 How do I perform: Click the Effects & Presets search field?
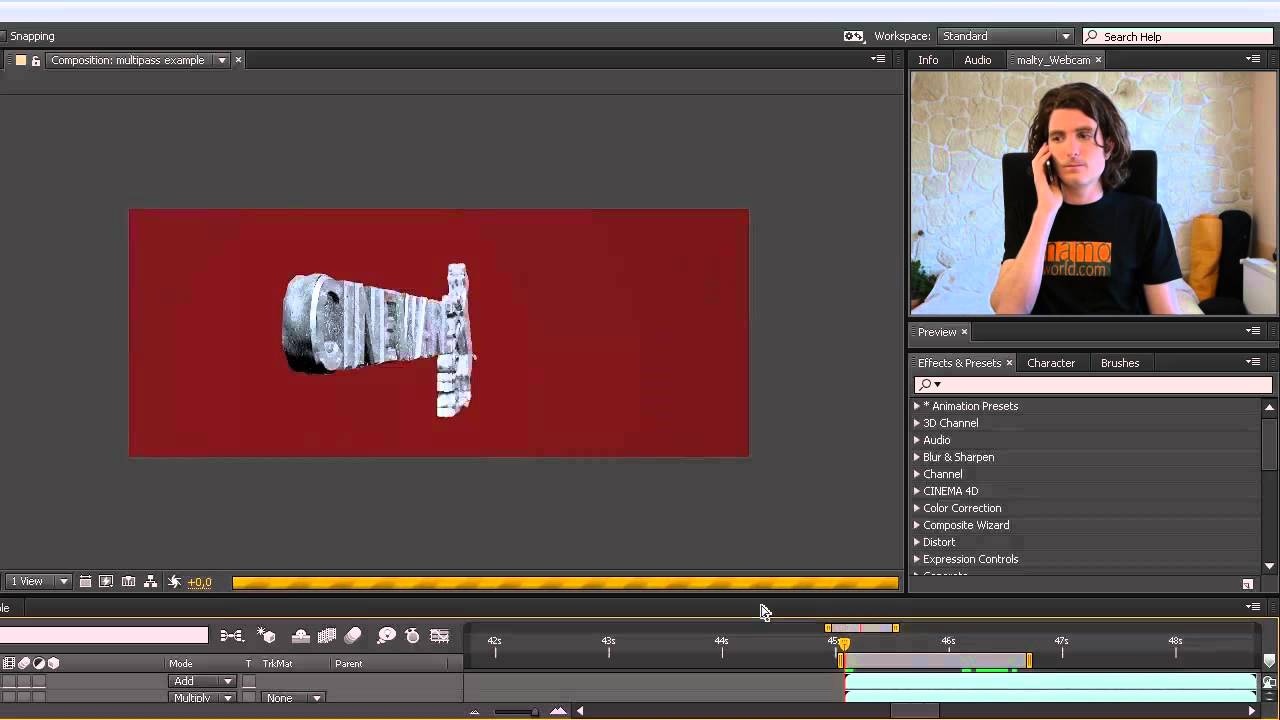pyautogui.click(x=1093, y=384)
